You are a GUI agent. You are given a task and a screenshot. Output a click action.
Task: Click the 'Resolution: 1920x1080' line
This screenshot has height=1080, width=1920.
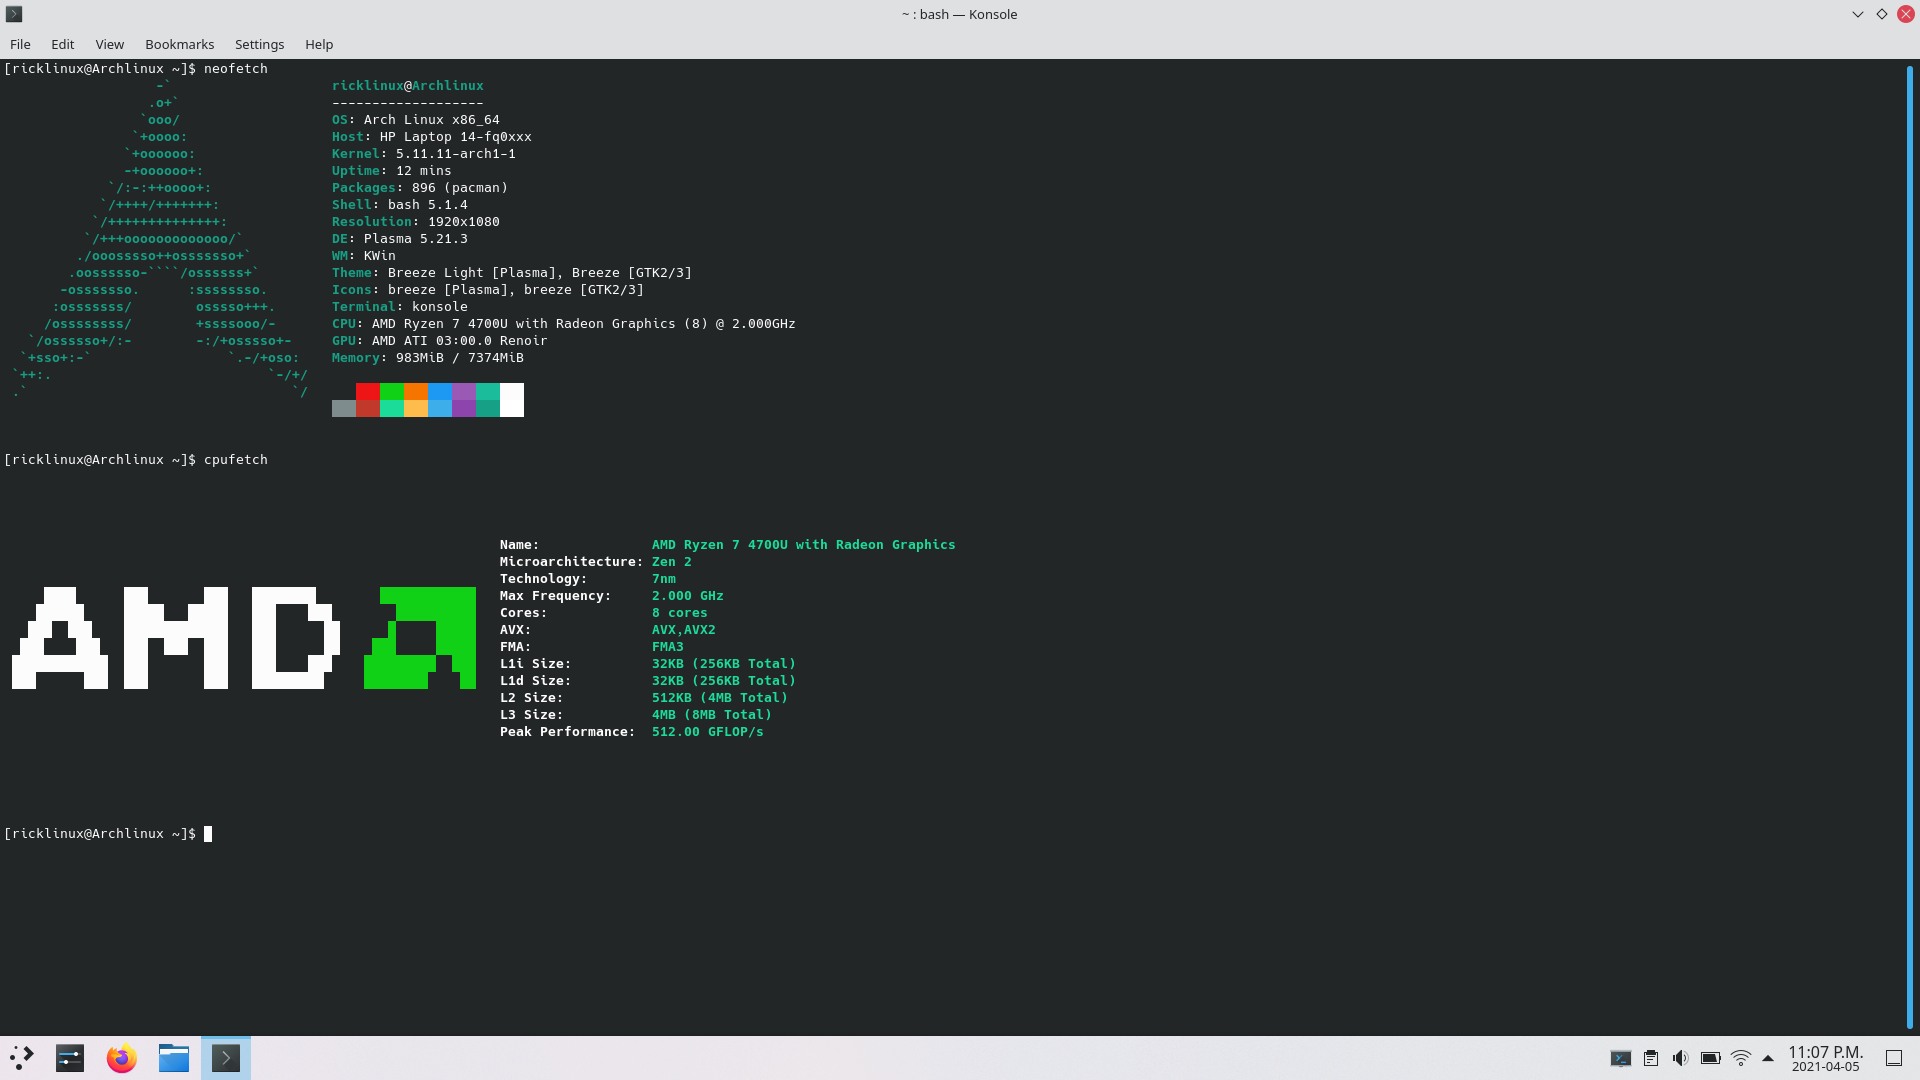[x=416, y=222]
